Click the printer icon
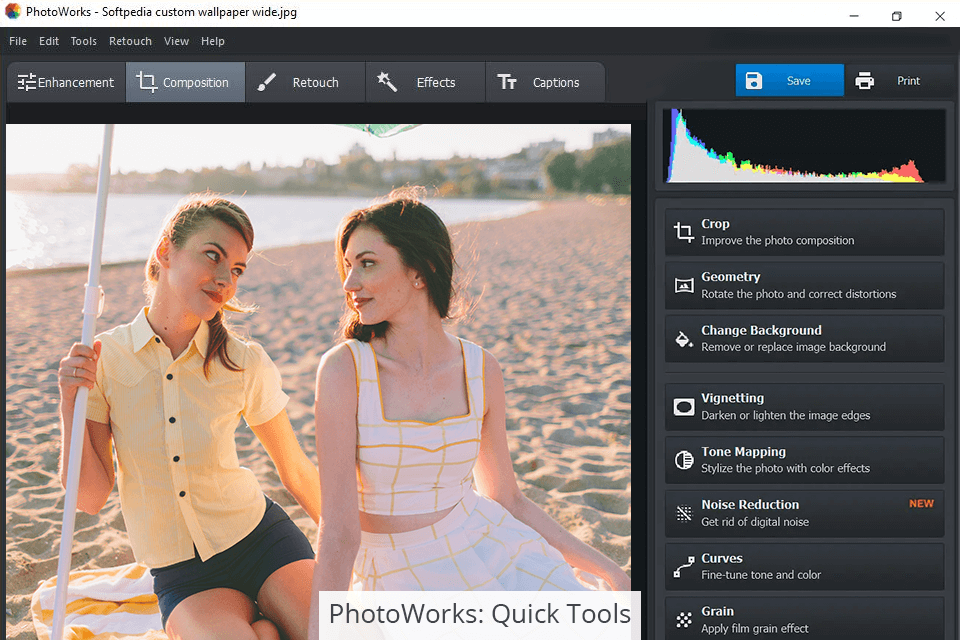This screenshot has height=640, width=960. coord(864,80)
